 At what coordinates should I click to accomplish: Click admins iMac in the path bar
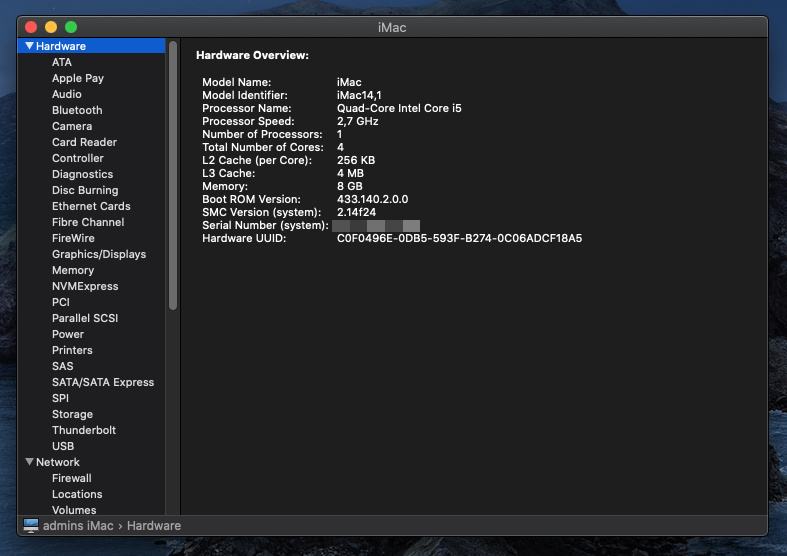pyautogui.click(x=78, y=526)
